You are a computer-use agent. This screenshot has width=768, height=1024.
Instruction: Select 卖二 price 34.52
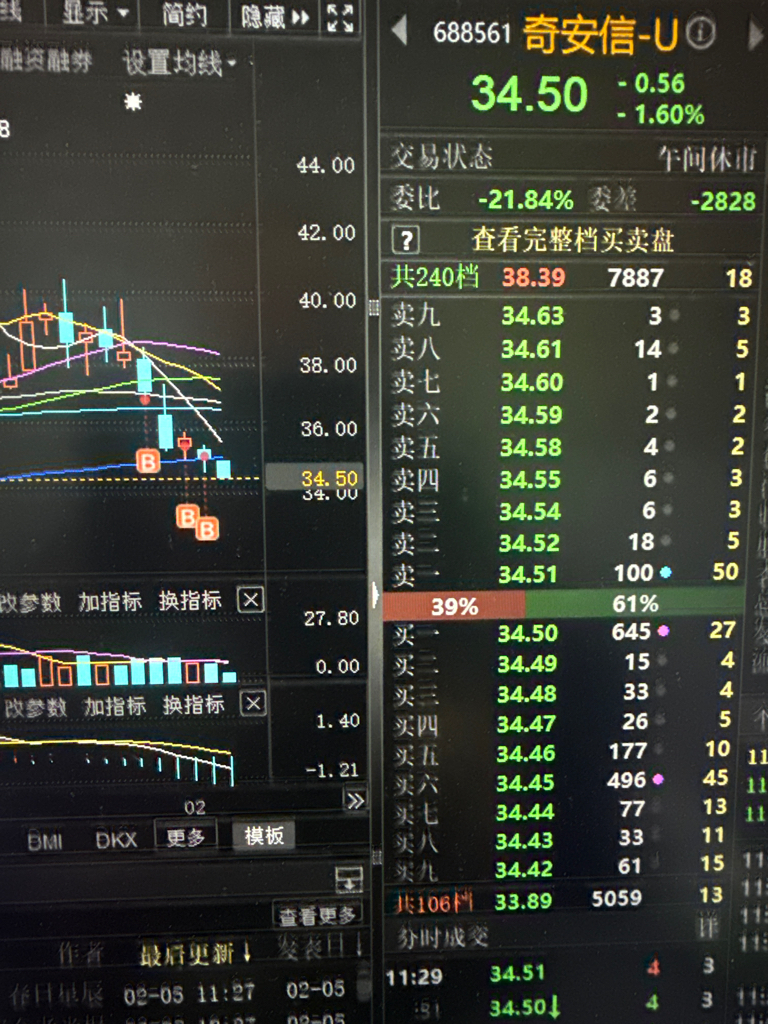(x=529, y=543)
